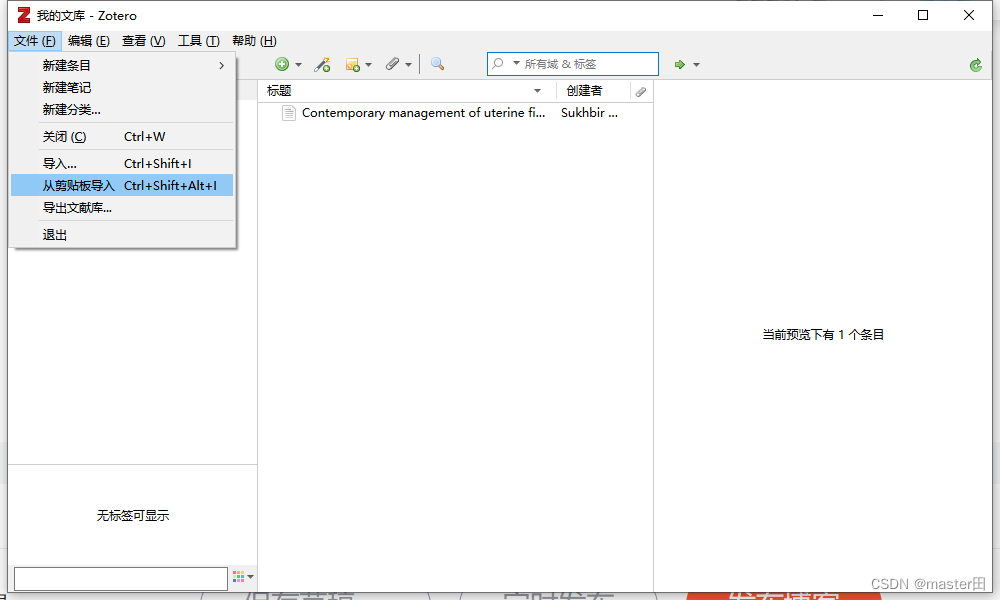
Task: Expand the Locate dropdown arrow
Action: coord(696,65)
